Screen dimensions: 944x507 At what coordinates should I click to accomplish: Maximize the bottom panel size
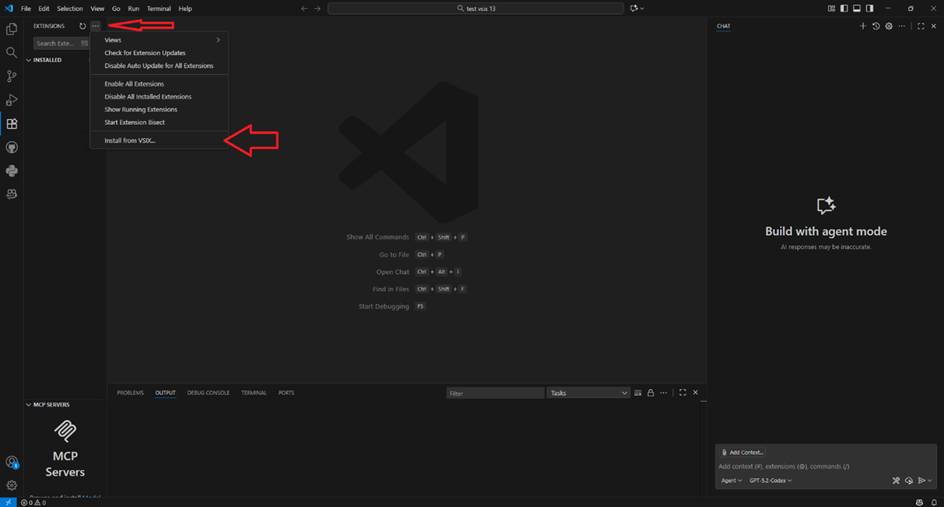[x=682, y=393]
